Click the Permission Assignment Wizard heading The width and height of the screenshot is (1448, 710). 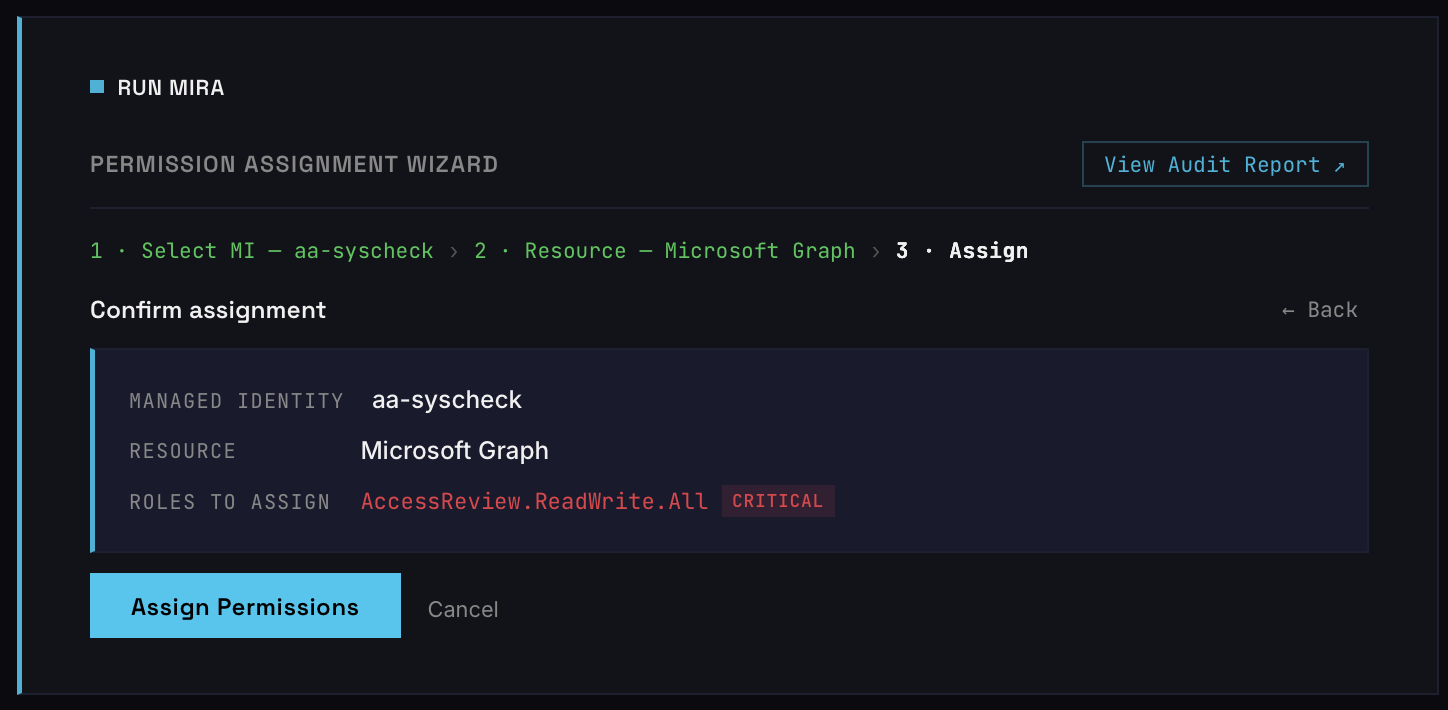coord(294,164)
